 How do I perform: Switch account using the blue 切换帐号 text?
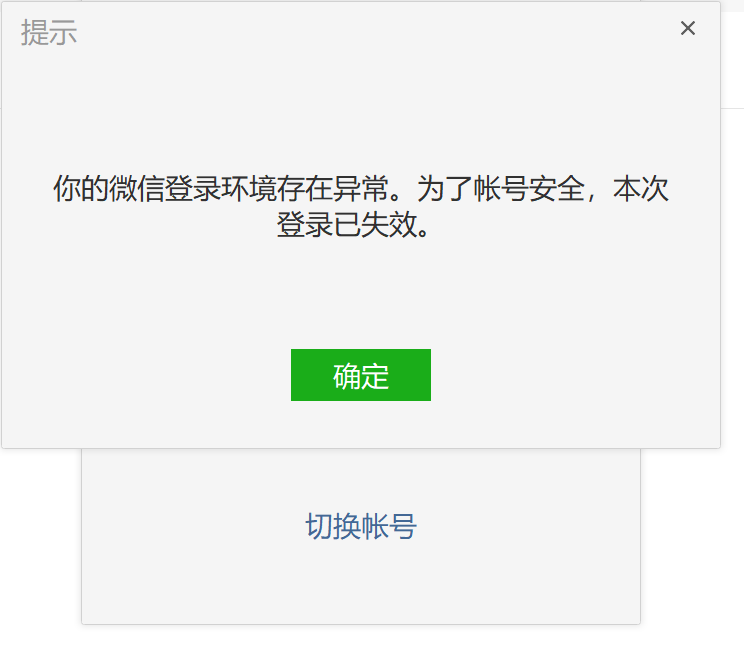pos(361,526)
